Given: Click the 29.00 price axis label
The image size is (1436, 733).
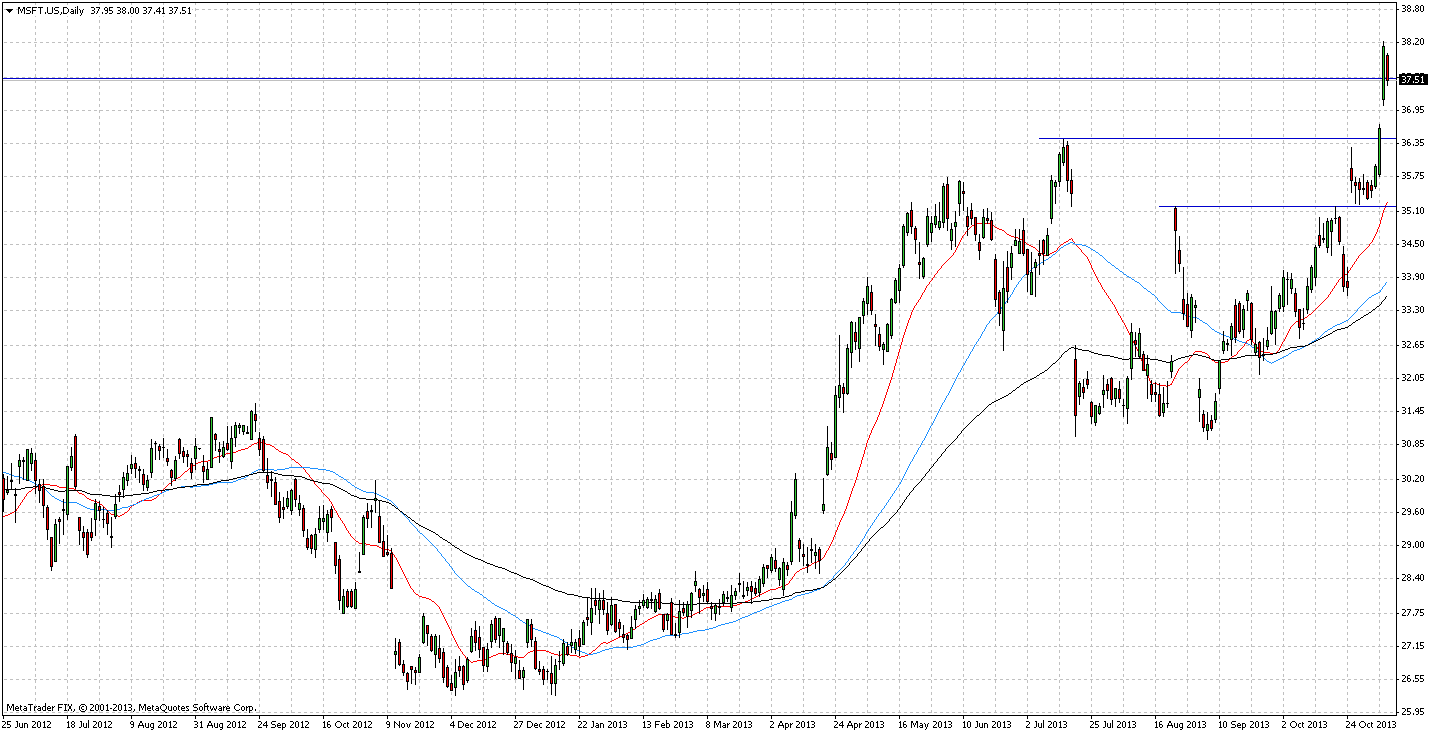Looking at the screenshot, I should pos(1412,546).
